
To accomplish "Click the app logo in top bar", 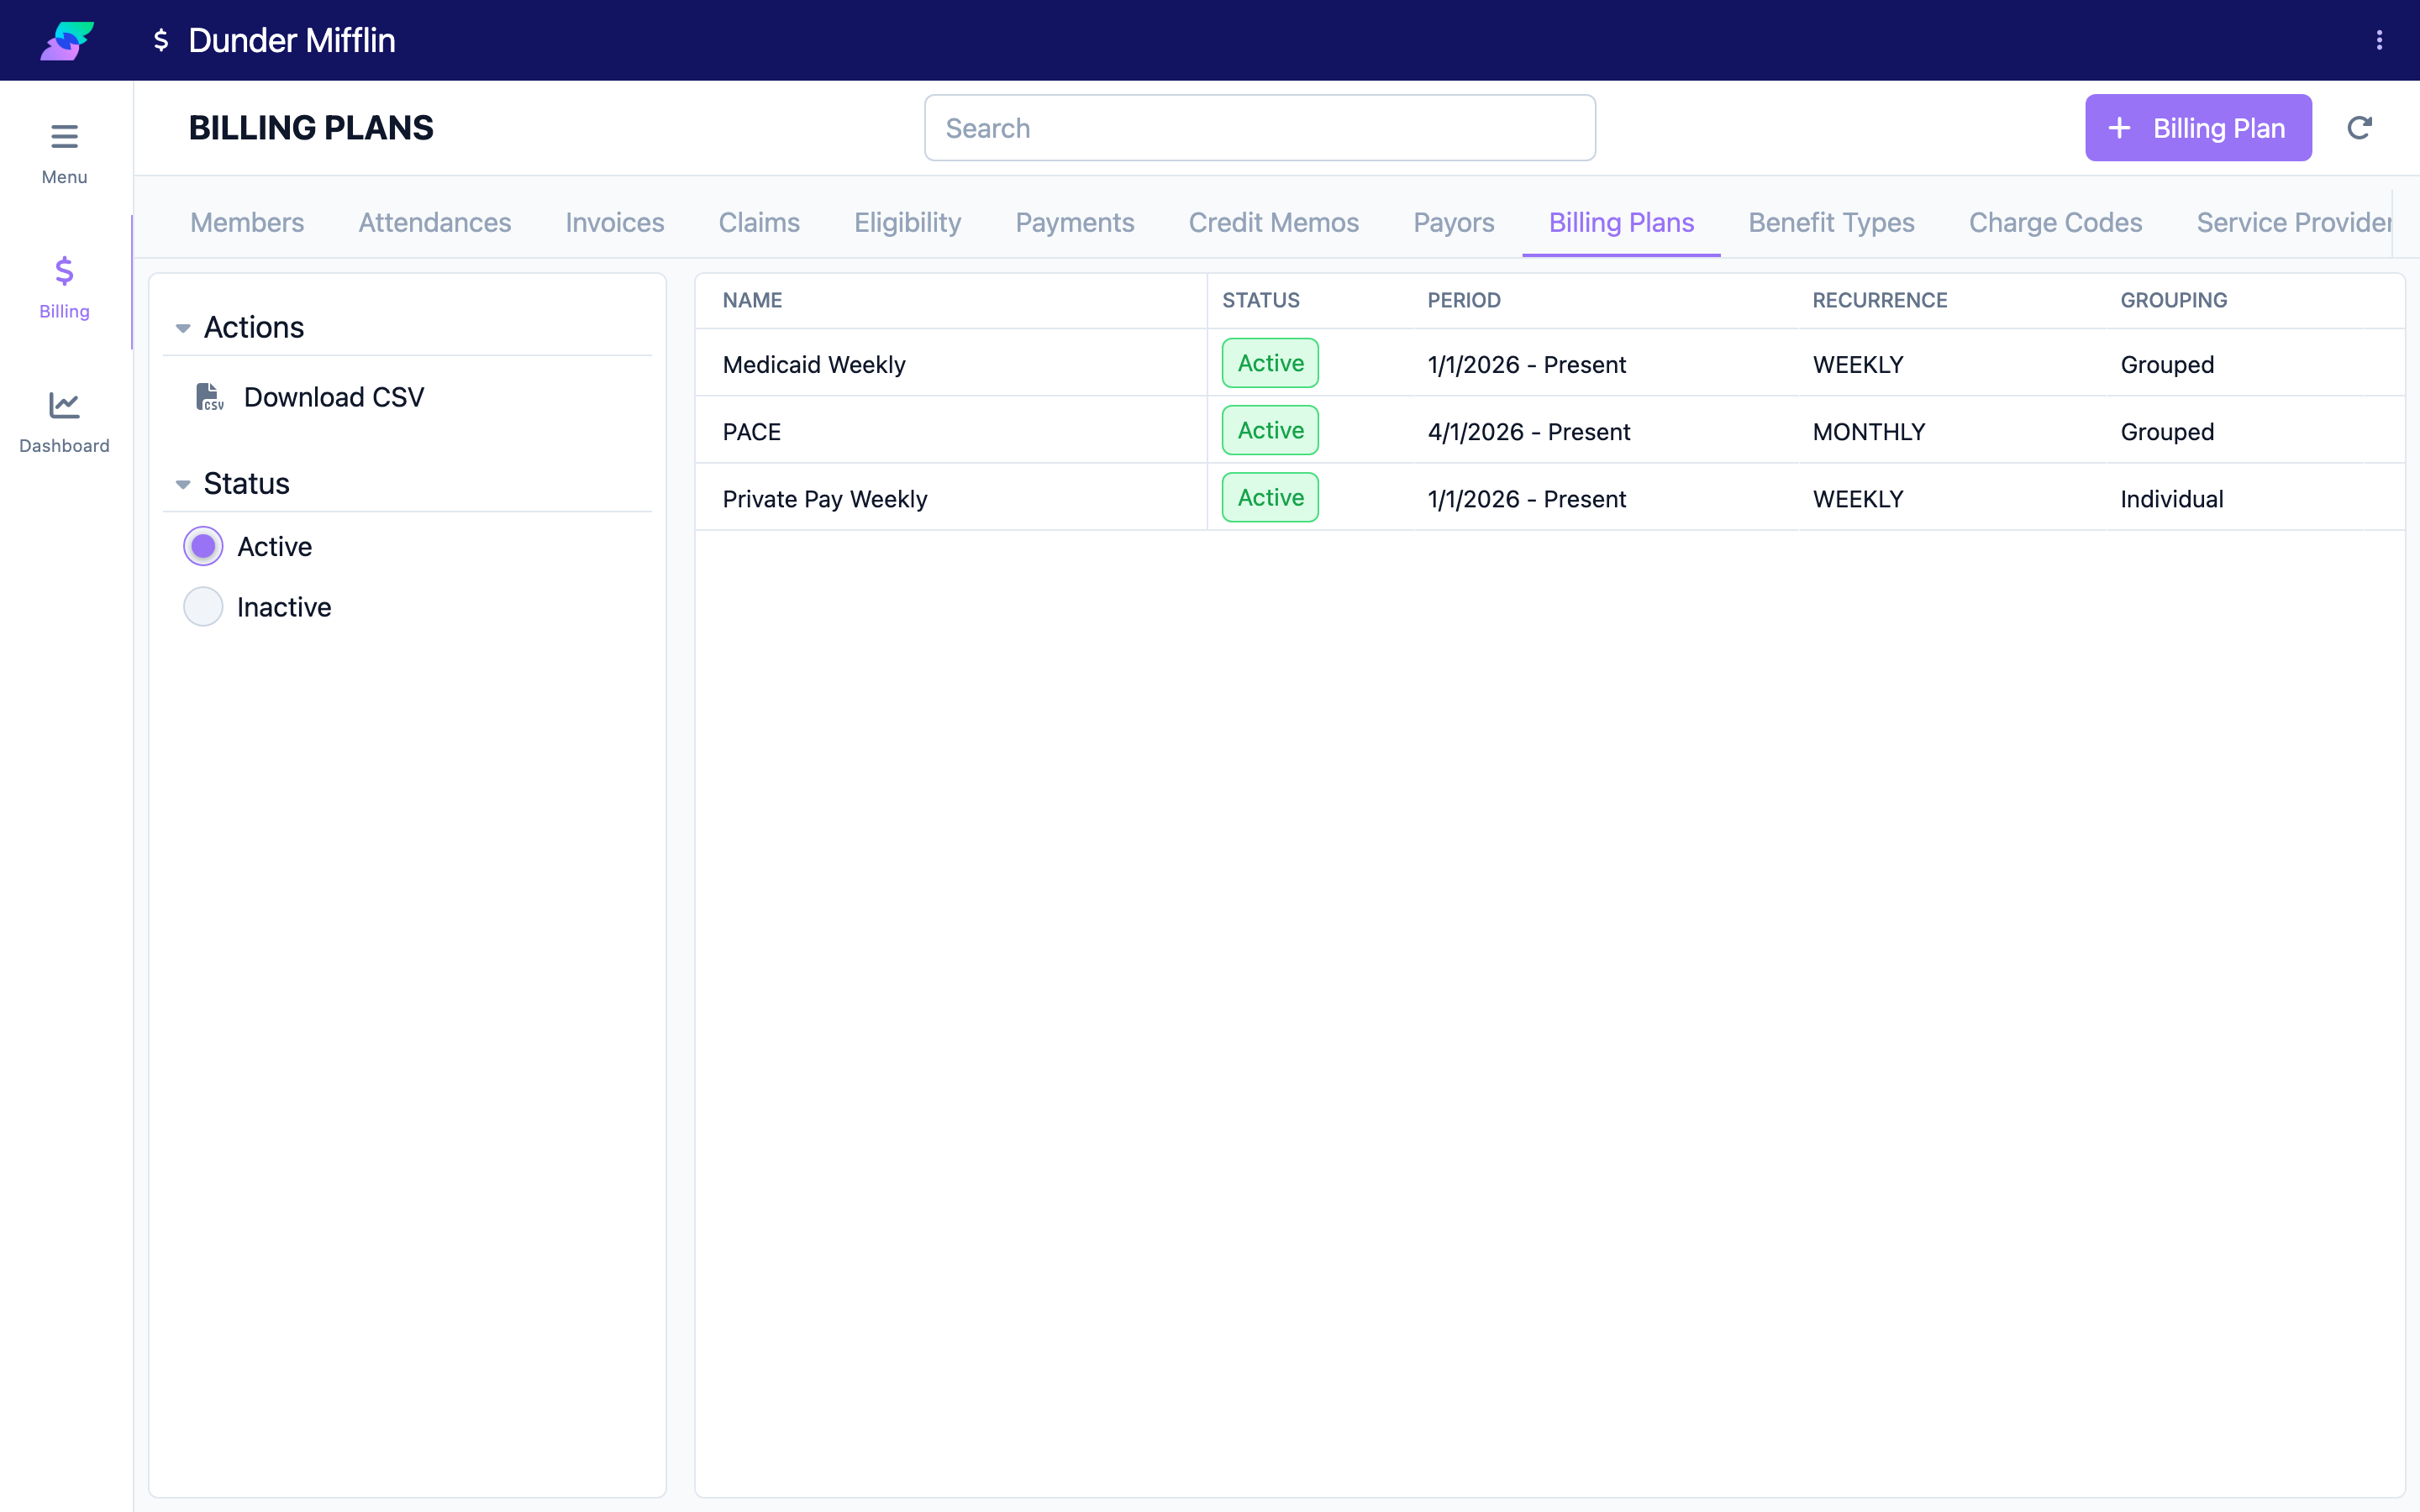I will tap(67, 40).
